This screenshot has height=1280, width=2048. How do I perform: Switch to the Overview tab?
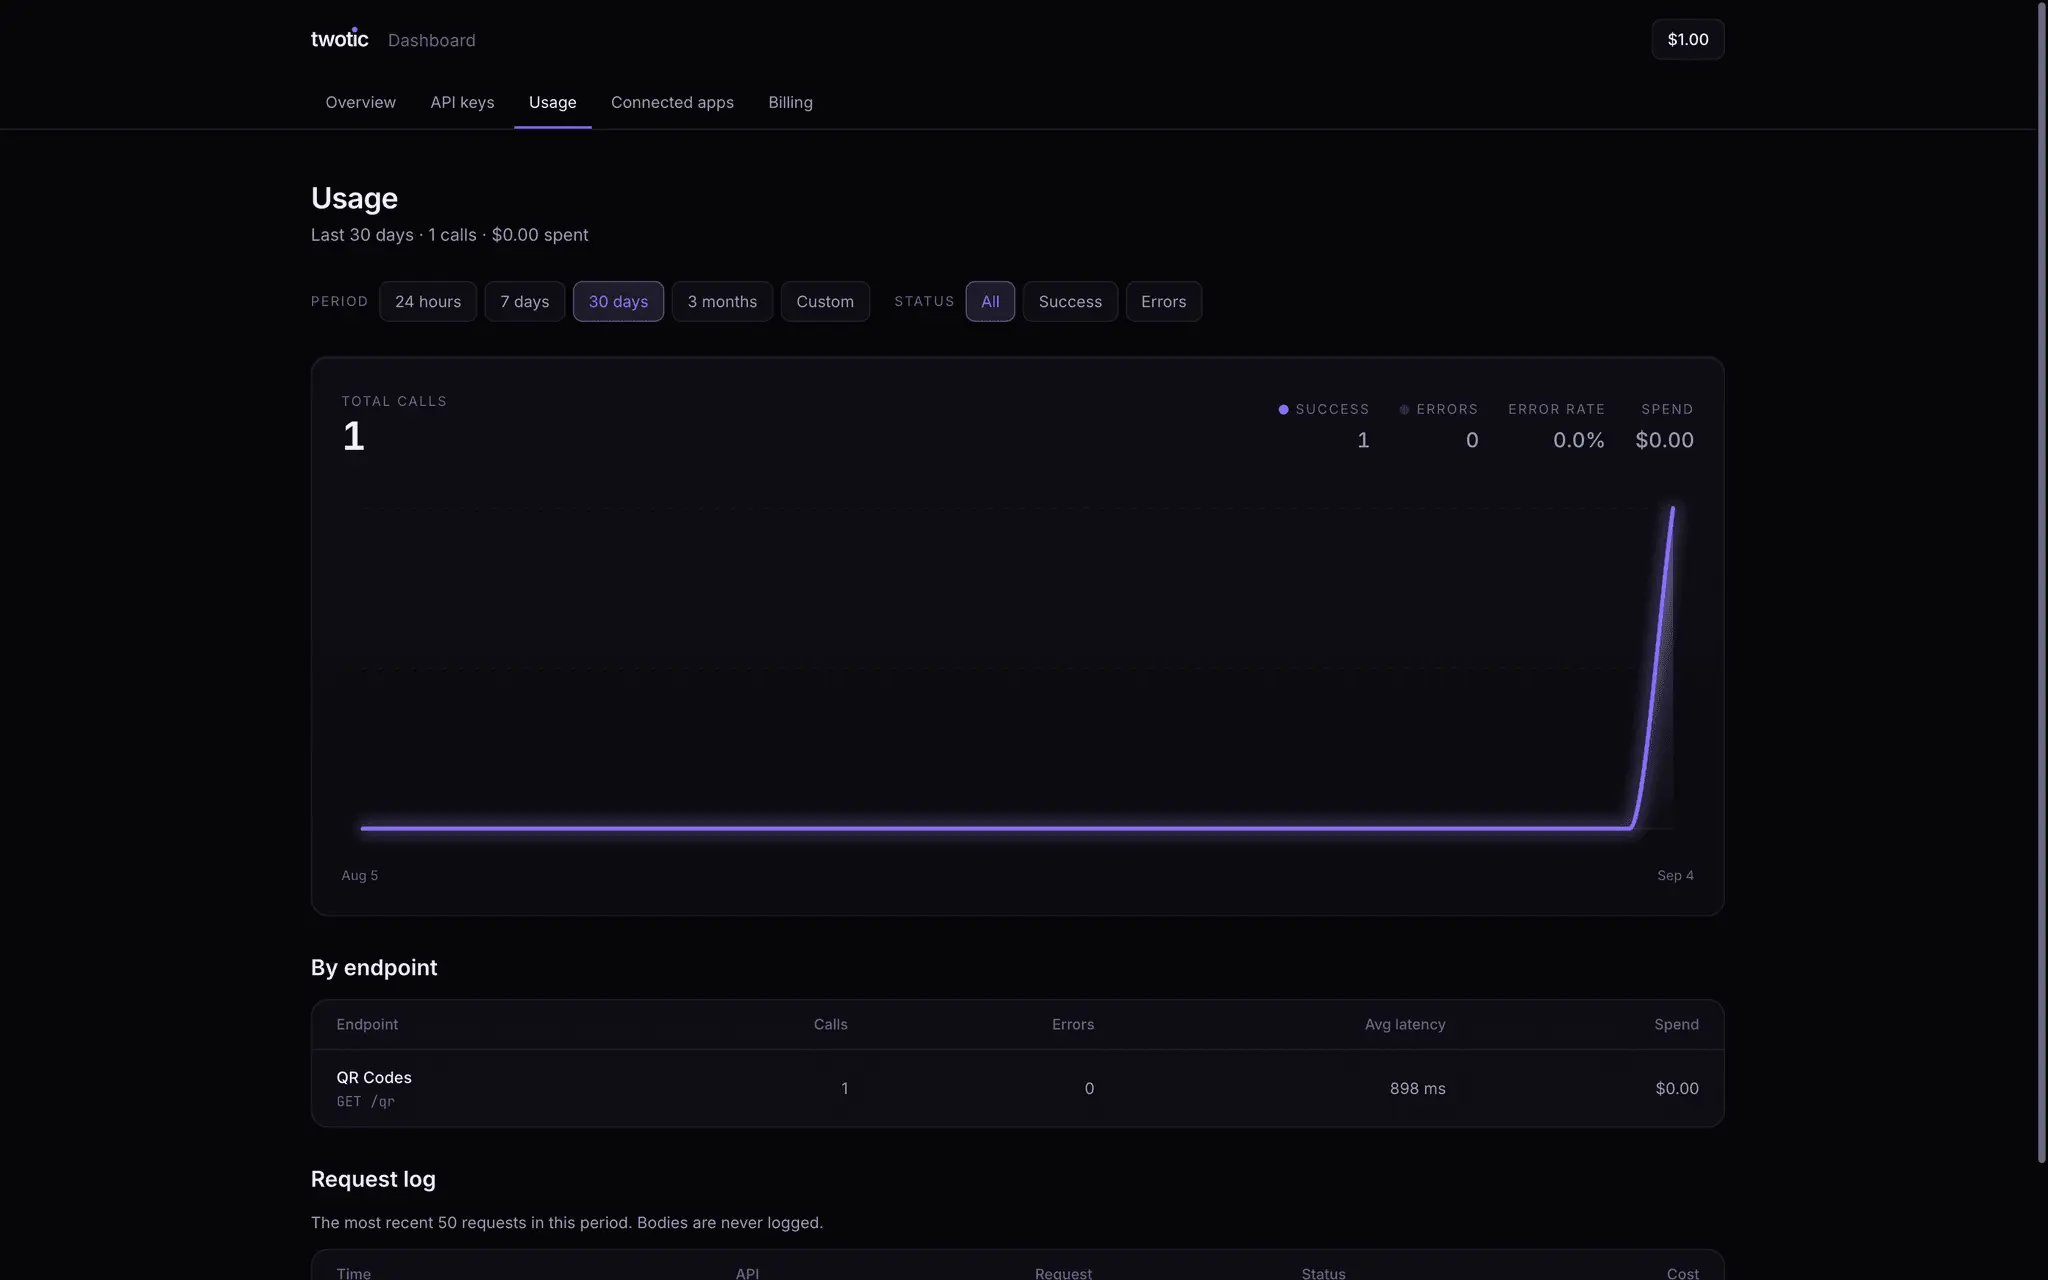(x=360, y=102)
